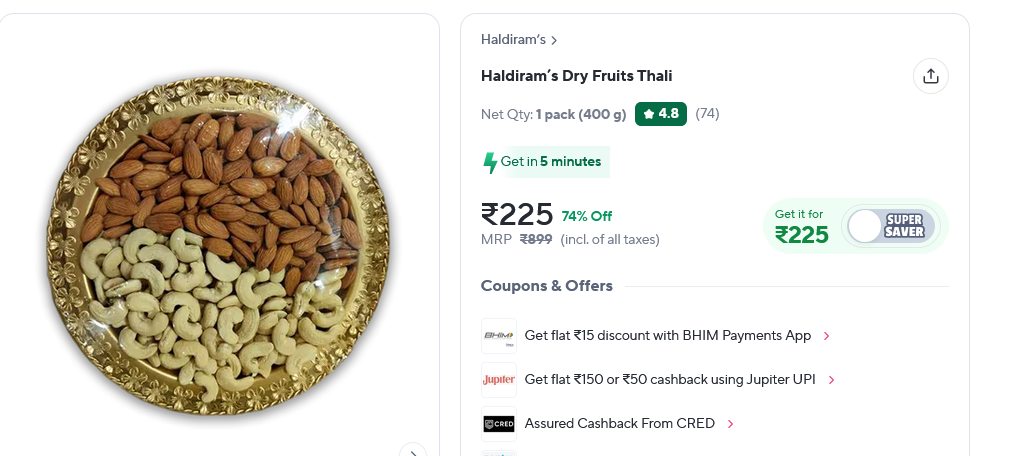Click the Coupons & Offers heading

(546, 286)
